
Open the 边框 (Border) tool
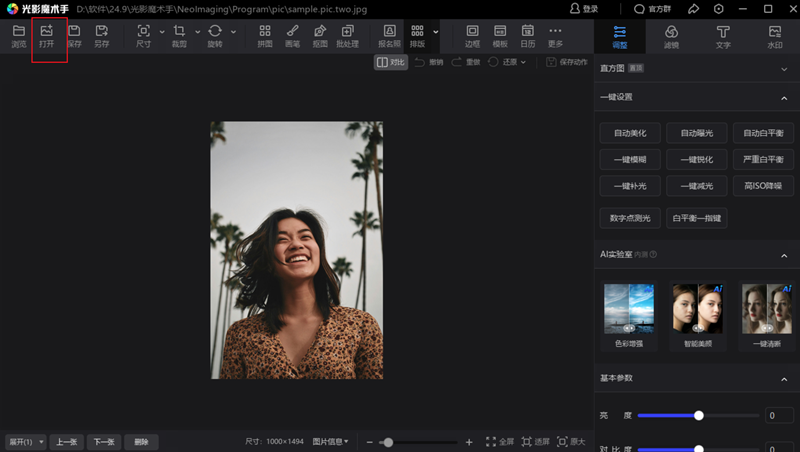[473, 36]
